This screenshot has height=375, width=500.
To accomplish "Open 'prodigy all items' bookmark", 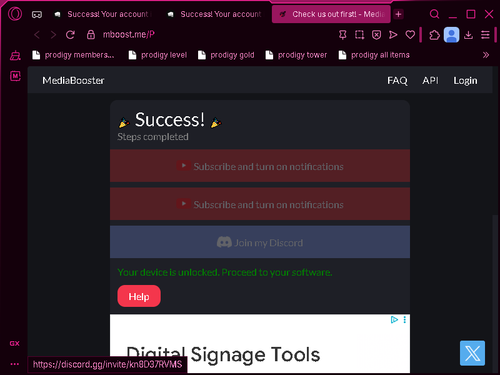I will [x=374, y=55].
